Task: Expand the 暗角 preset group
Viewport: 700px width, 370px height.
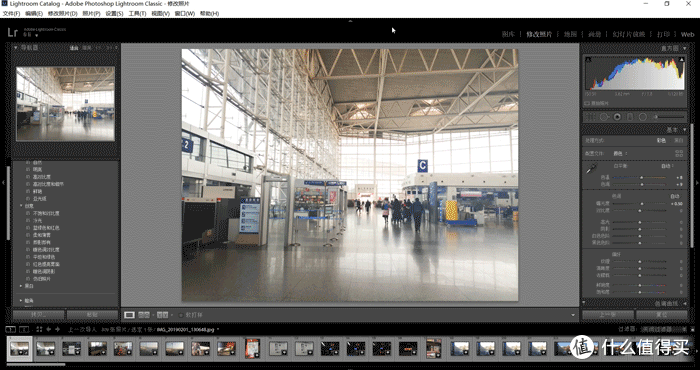Action: click(x=21, y=300)
